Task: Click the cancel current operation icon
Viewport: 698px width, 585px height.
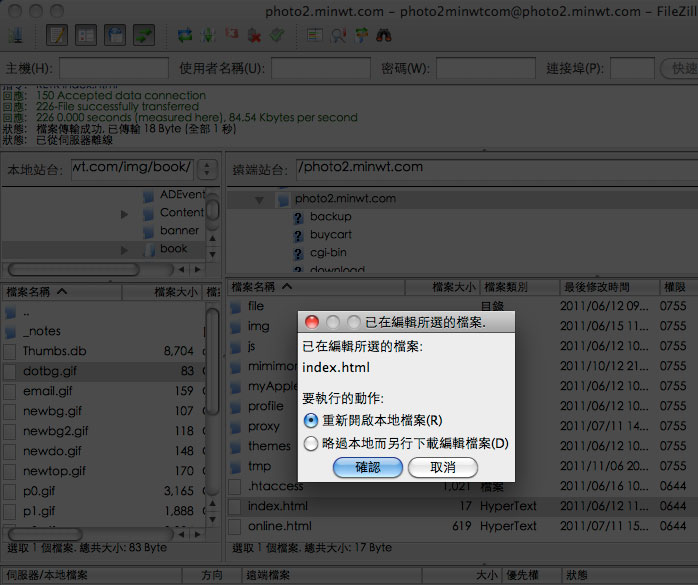Action: pos(231,34)
